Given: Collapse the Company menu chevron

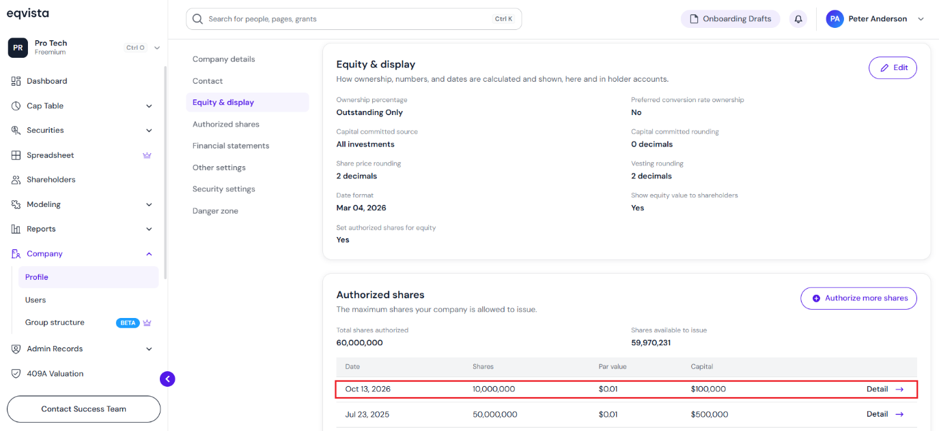Looking at the screenshot, I should click(x=149, y=254).
